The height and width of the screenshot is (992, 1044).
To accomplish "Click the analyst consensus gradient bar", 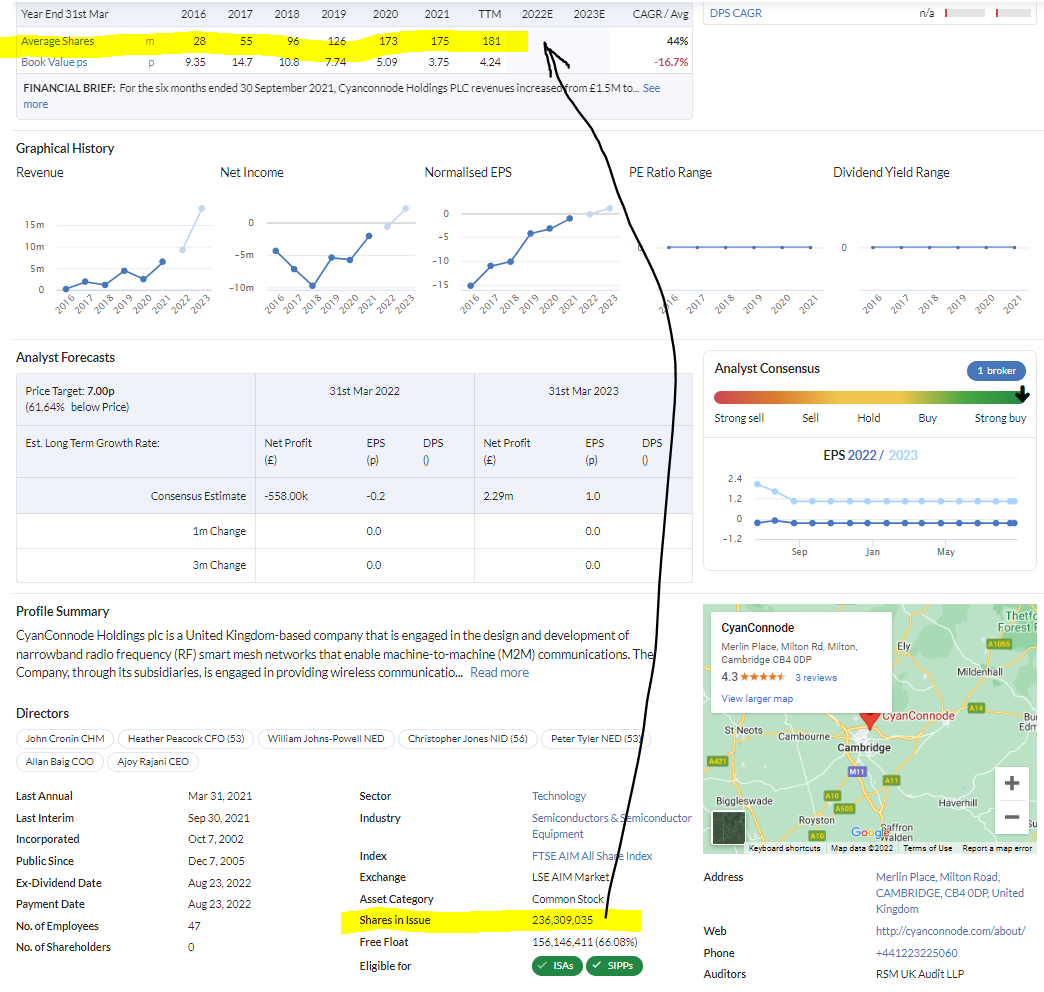I will [x=870, y=397].
